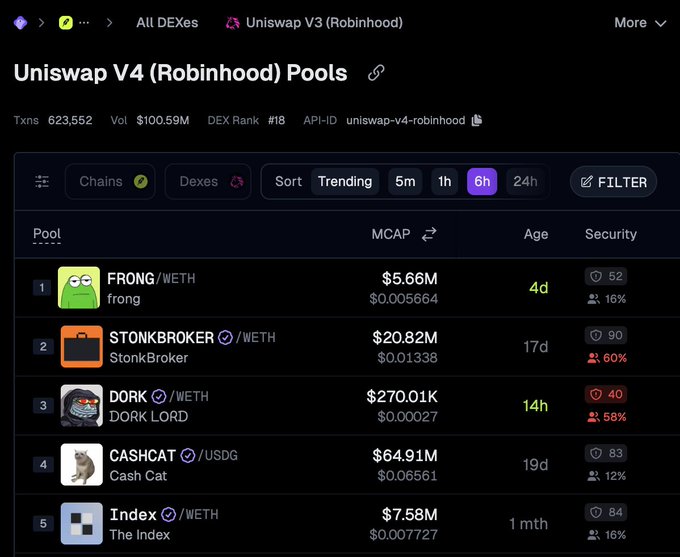Go to All DEXes breadcrumb

tap(167, 23)
